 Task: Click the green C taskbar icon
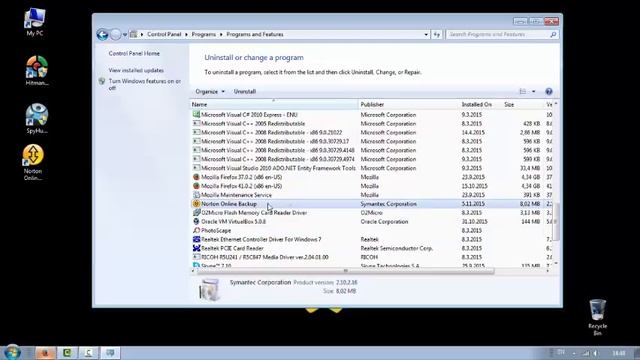[67, 353]
